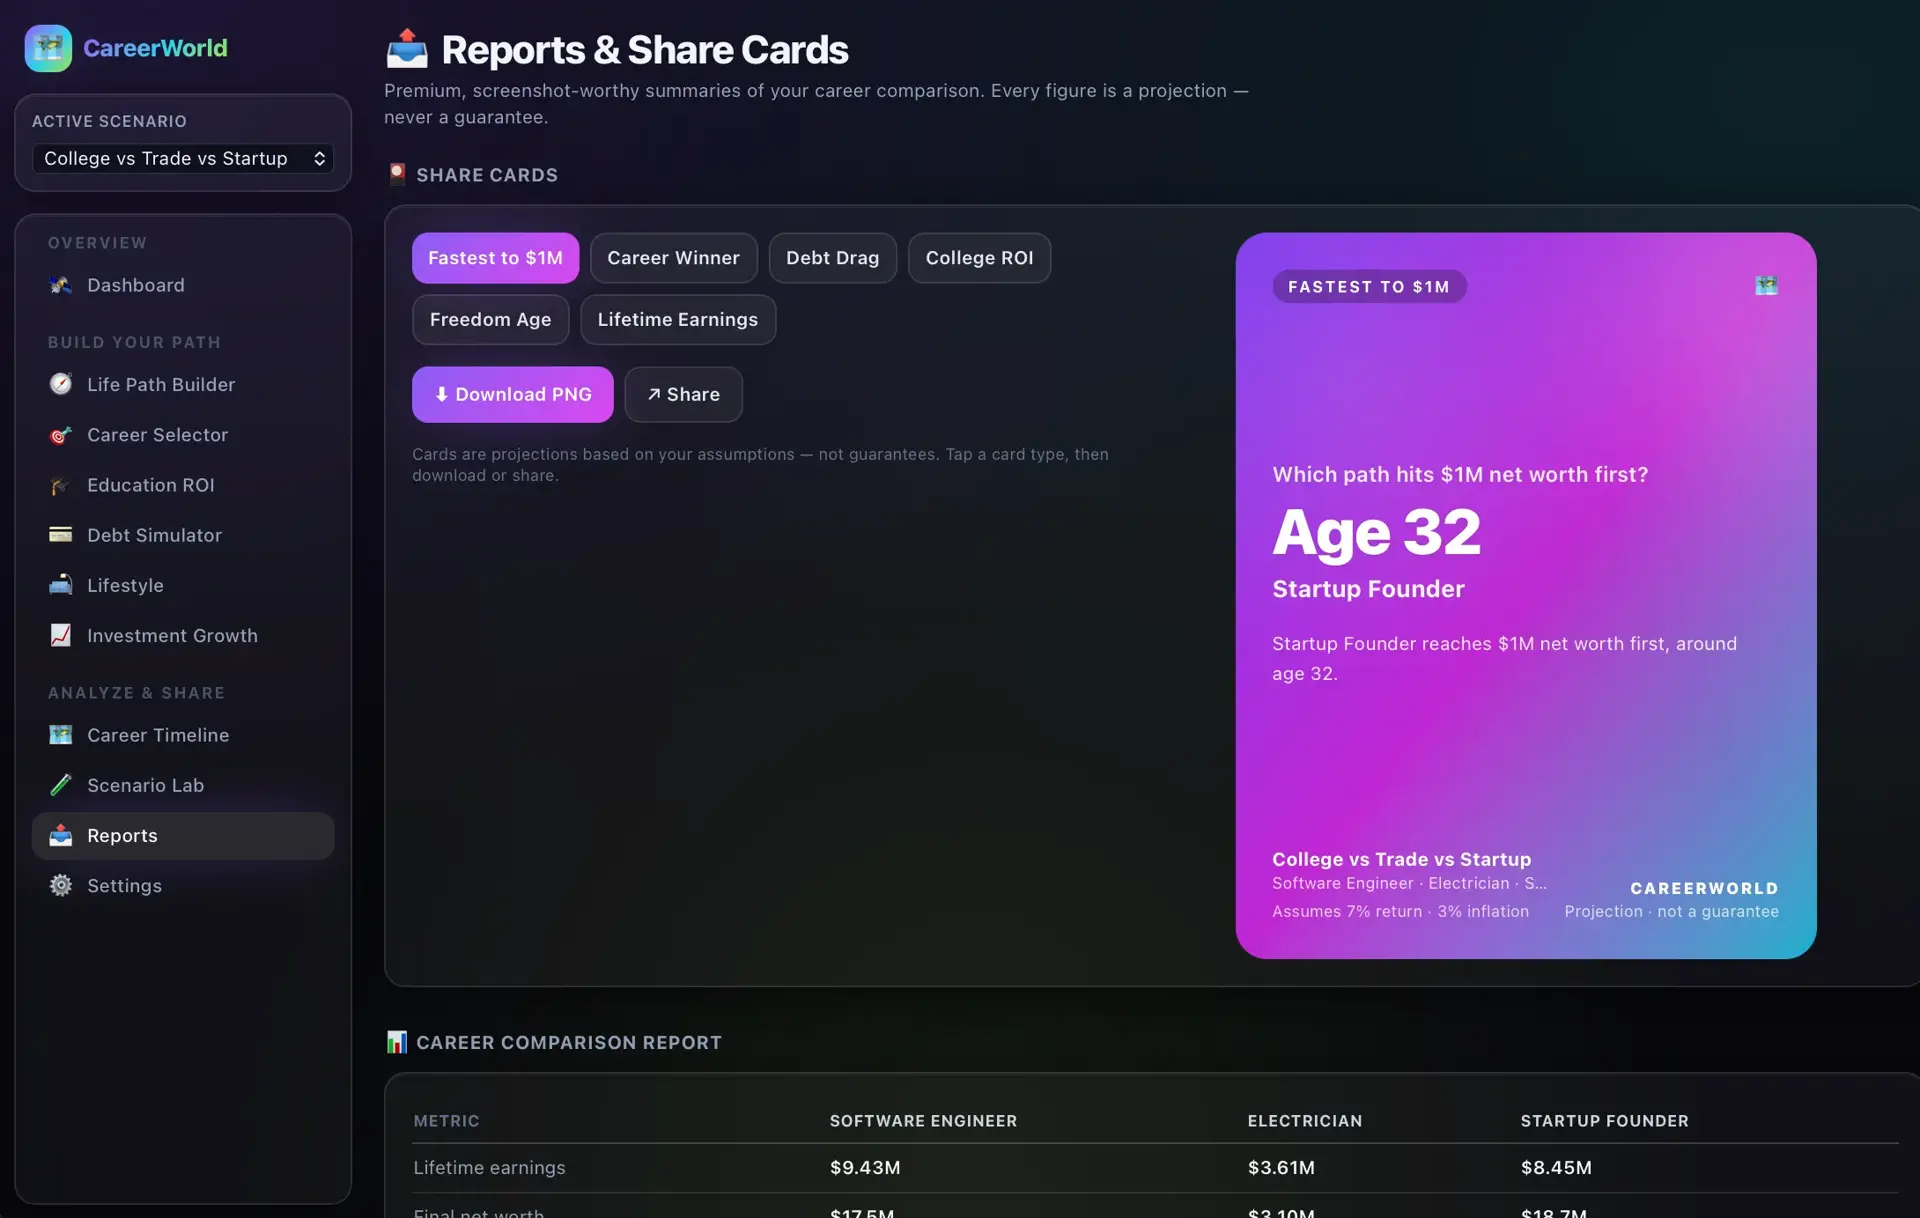Screen dimensions: 1920x1218
Task: Select the Career Winner card type
Action: click(673, 258)
